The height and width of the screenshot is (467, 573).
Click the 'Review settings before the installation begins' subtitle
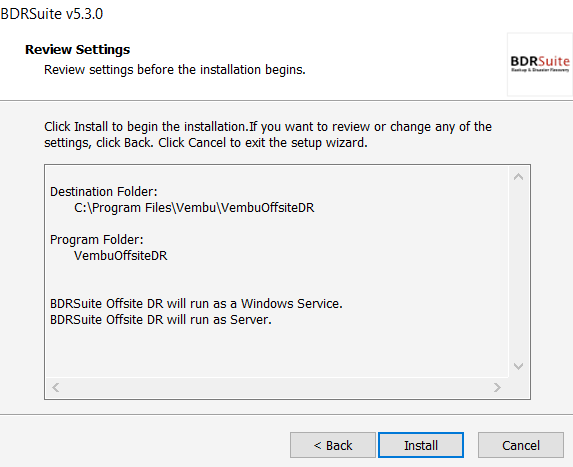(x=175, y=69)
